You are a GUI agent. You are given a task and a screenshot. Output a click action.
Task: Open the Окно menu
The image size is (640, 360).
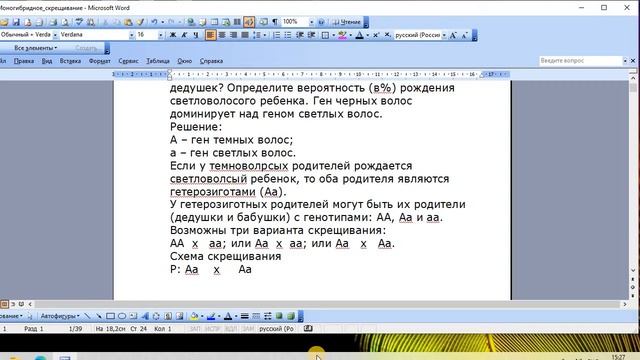click(x=184, y=61)
